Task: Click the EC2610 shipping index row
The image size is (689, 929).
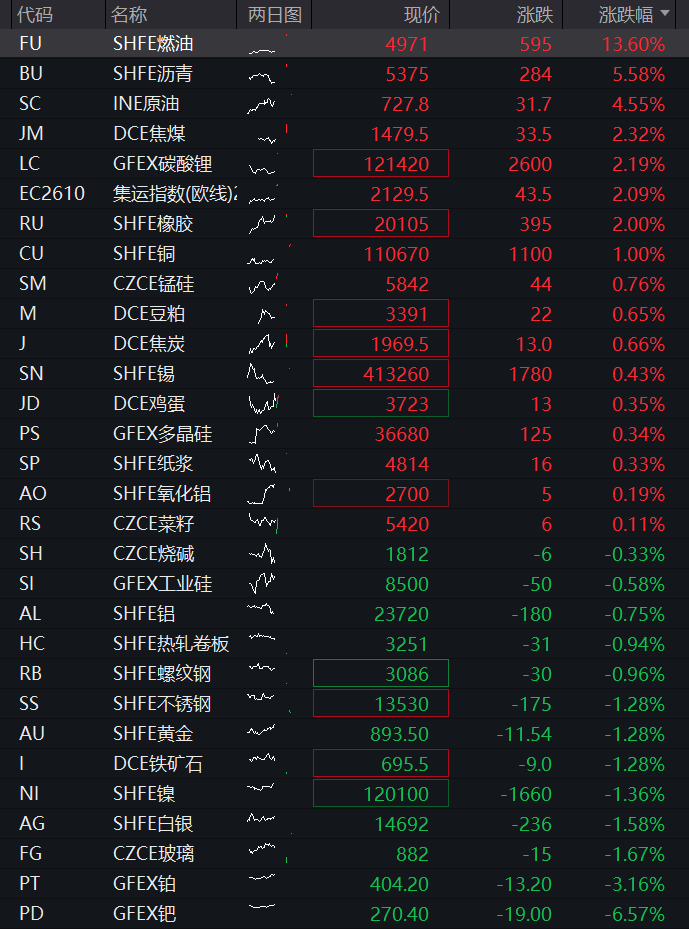Action: point(344,194)
